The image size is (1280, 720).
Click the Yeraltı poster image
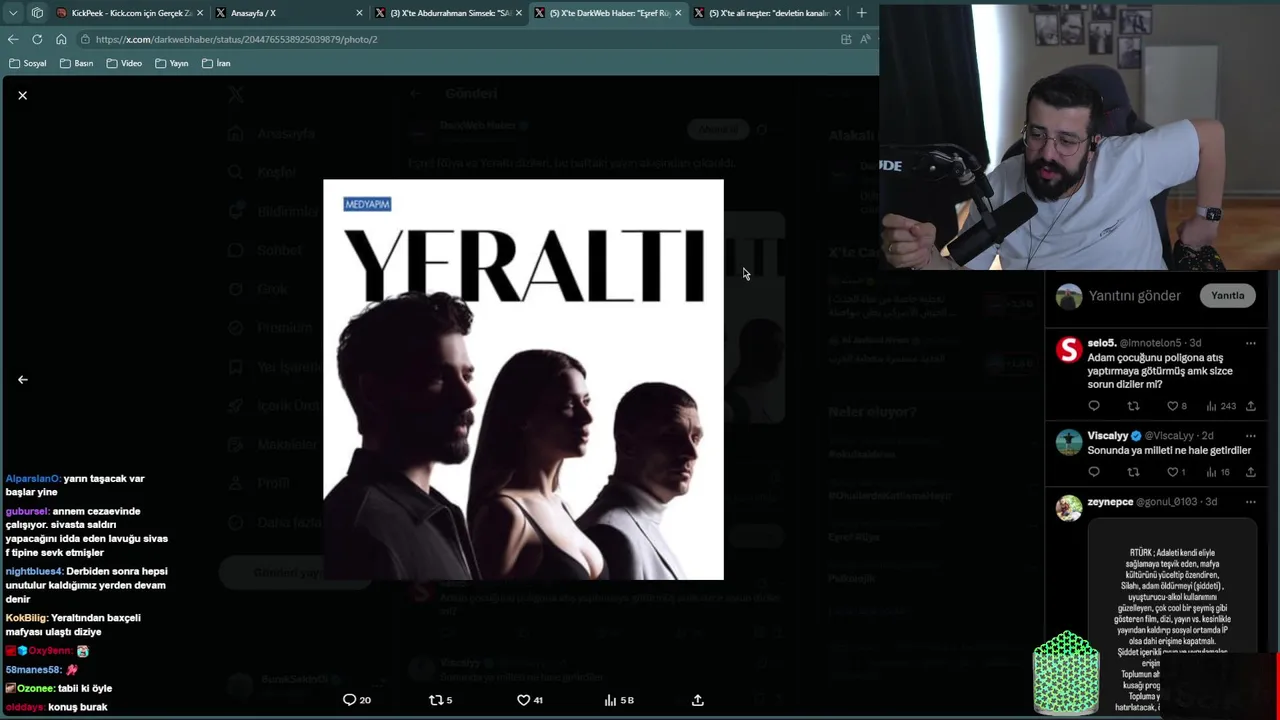tap(523, 380)
